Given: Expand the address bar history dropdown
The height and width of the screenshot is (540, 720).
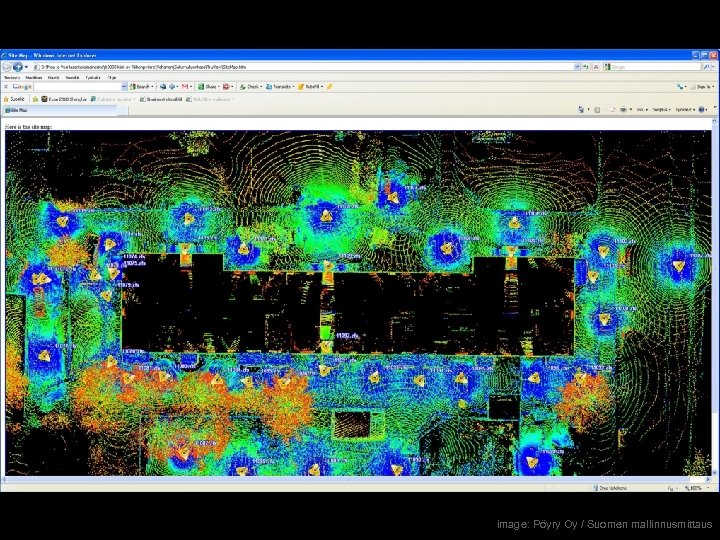Looking at the screenshot, I should 577,67.
